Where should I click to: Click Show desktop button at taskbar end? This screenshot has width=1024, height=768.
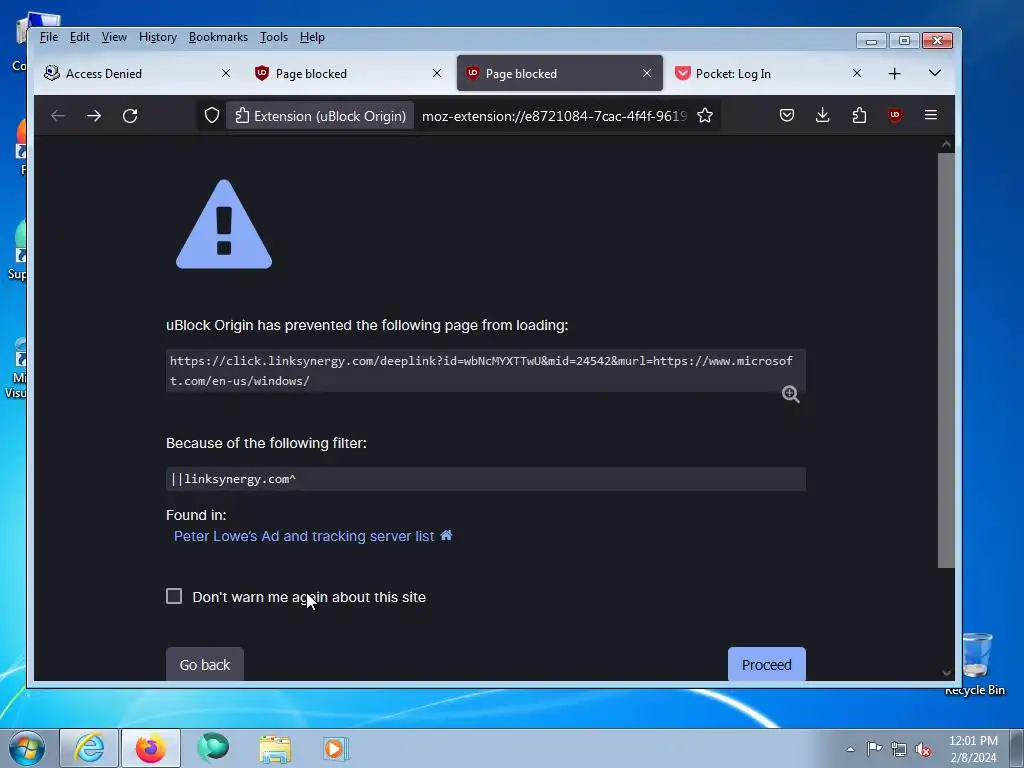(1017, 748)
